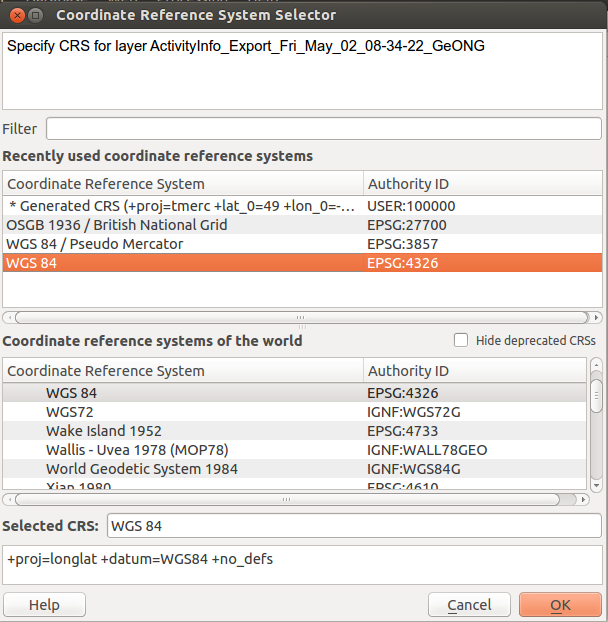
Task: Select WGS 84 / Pseudo Mercator row
Action: click(302, 244)
